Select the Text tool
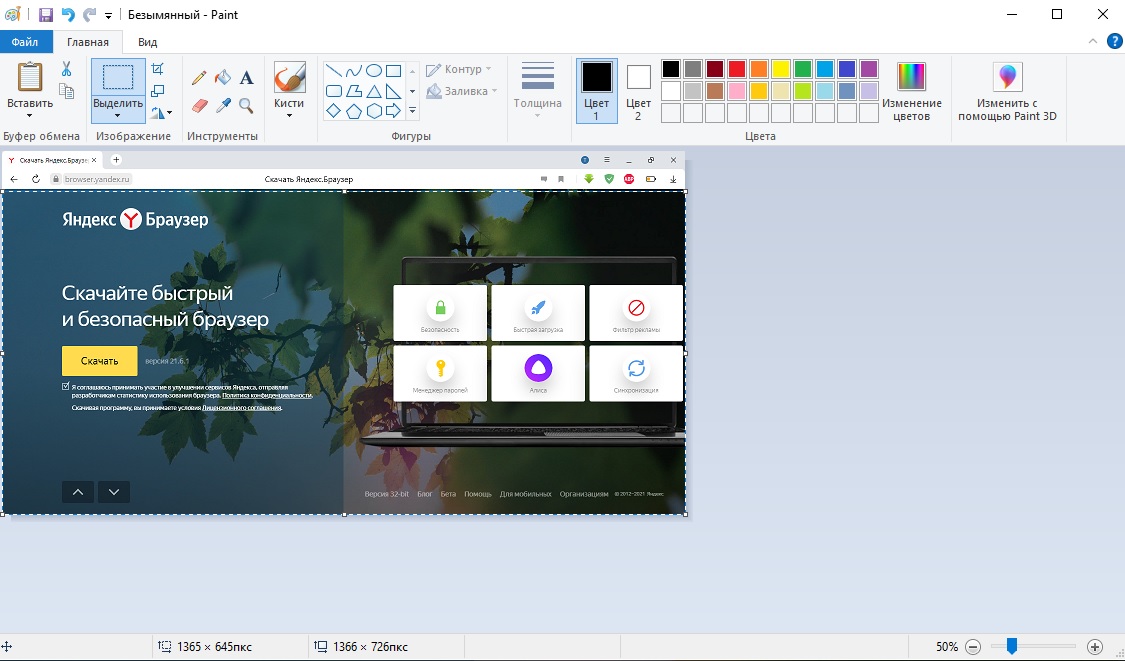 point(246,77)
